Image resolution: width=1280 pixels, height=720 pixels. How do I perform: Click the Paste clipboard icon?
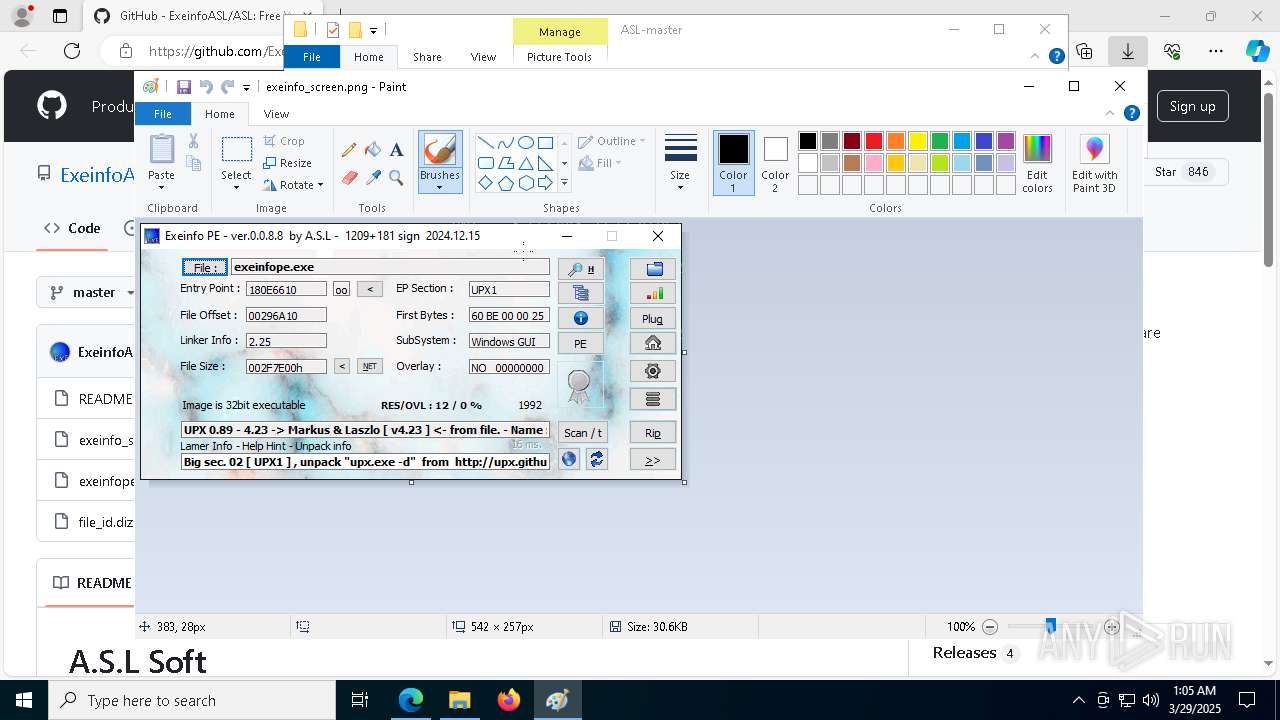tap(161, 149)
